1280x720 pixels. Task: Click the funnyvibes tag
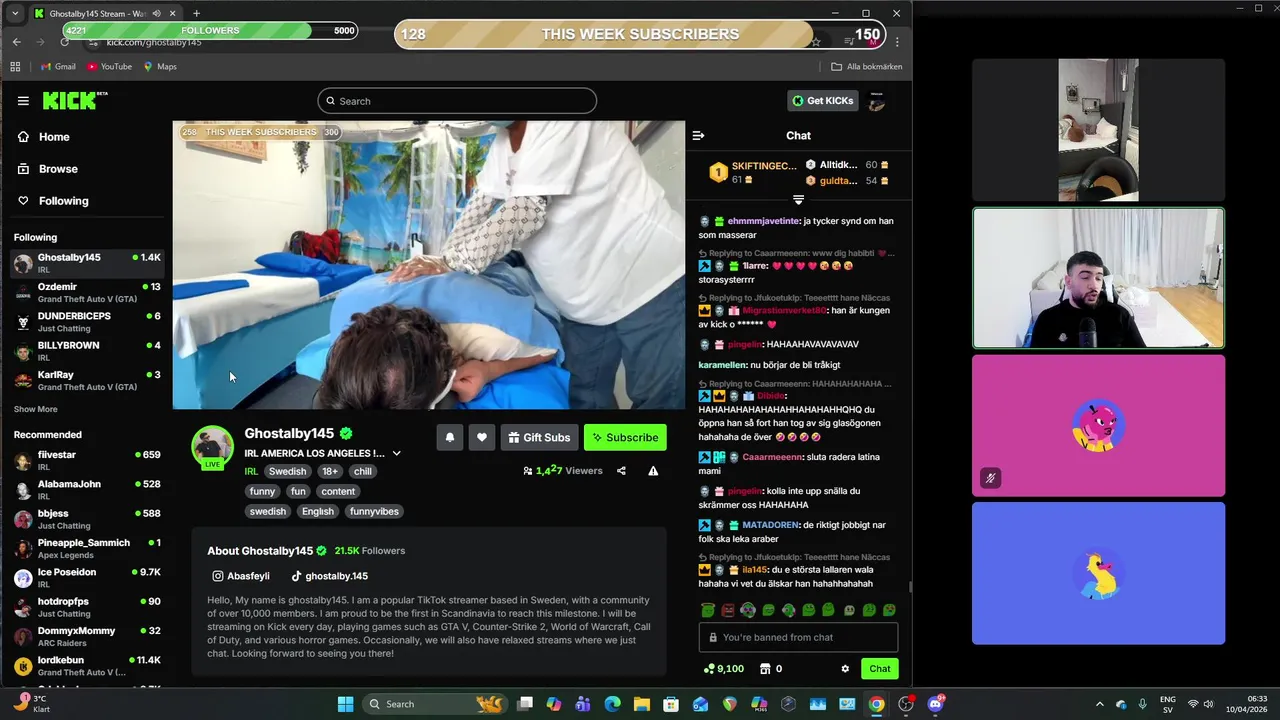374,511
